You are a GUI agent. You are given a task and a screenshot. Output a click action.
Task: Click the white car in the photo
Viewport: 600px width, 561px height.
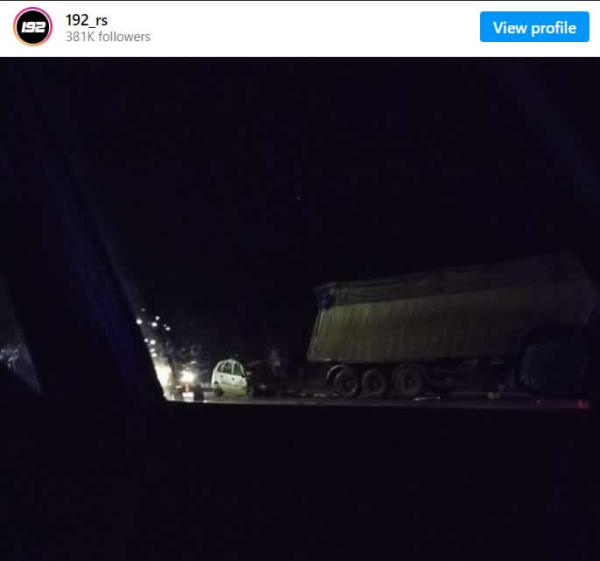(x=230, y=378)
